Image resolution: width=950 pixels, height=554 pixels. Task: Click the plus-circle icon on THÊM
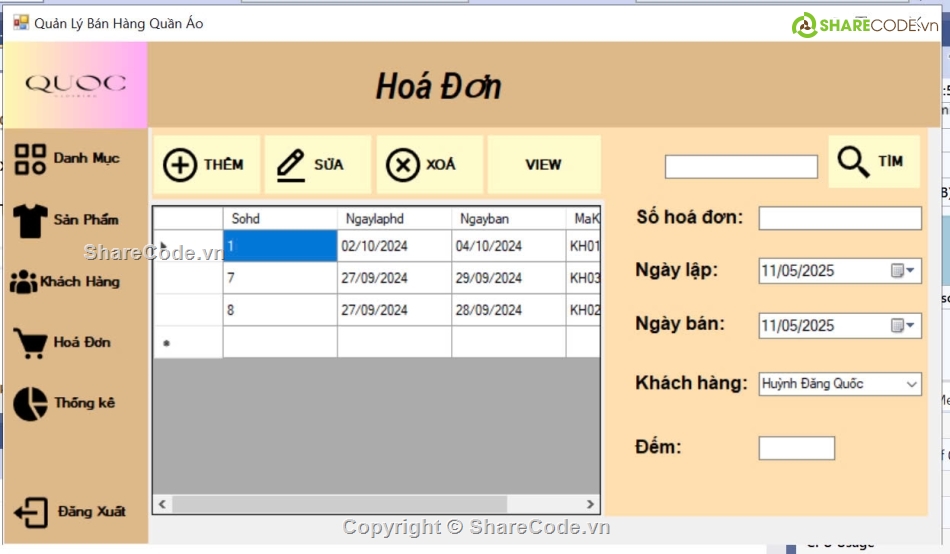180,165
